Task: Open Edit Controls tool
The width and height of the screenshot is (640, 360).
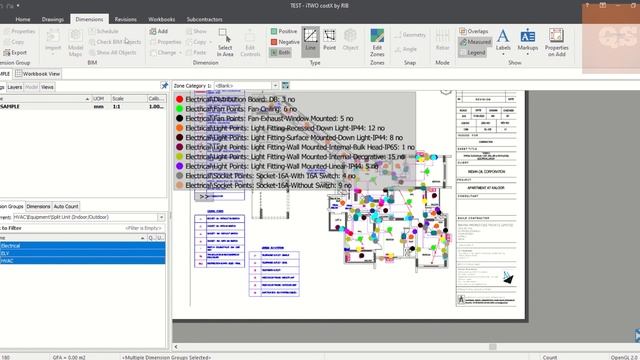Action: coord(250,42)
